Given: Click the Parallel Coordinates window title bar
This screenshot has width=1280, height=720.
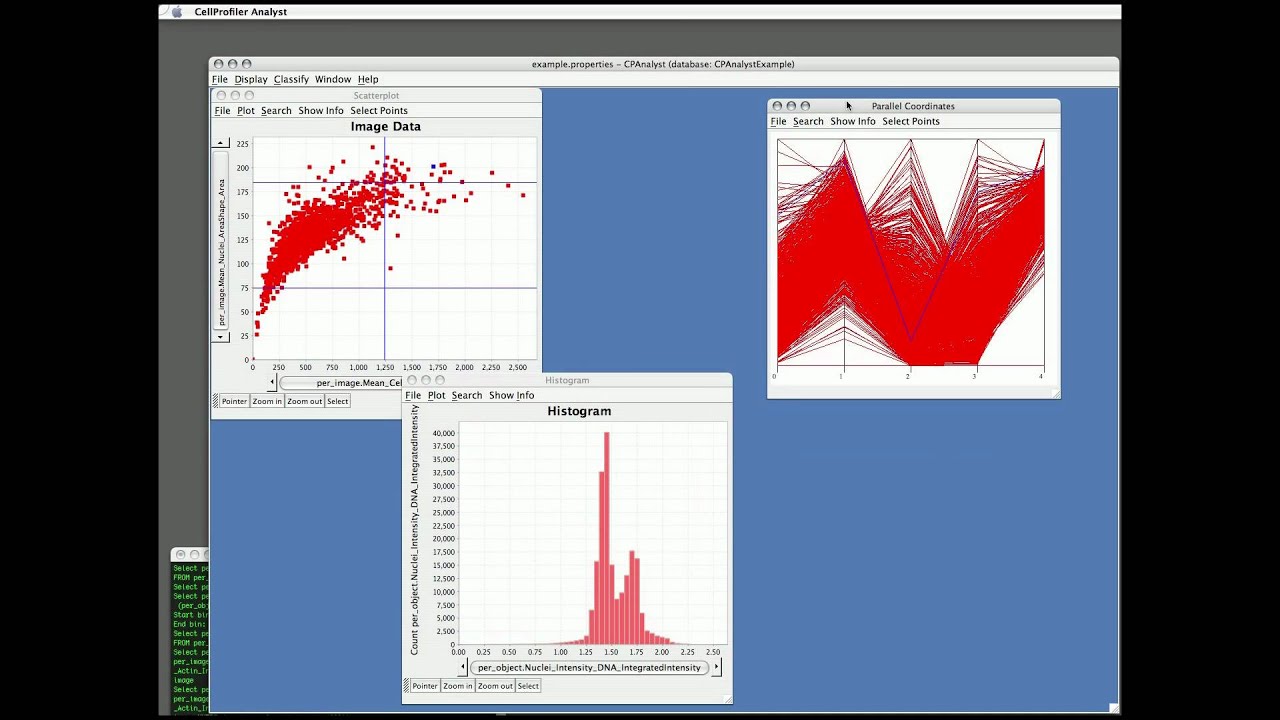Looking at the screenshot, I should pos(913,106).
